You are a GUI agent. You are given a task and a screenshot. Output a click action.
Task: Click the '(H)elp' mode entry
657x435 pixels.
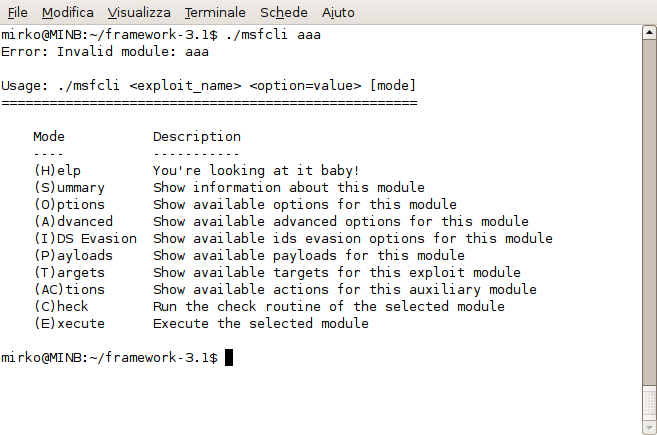coord(57,171)
